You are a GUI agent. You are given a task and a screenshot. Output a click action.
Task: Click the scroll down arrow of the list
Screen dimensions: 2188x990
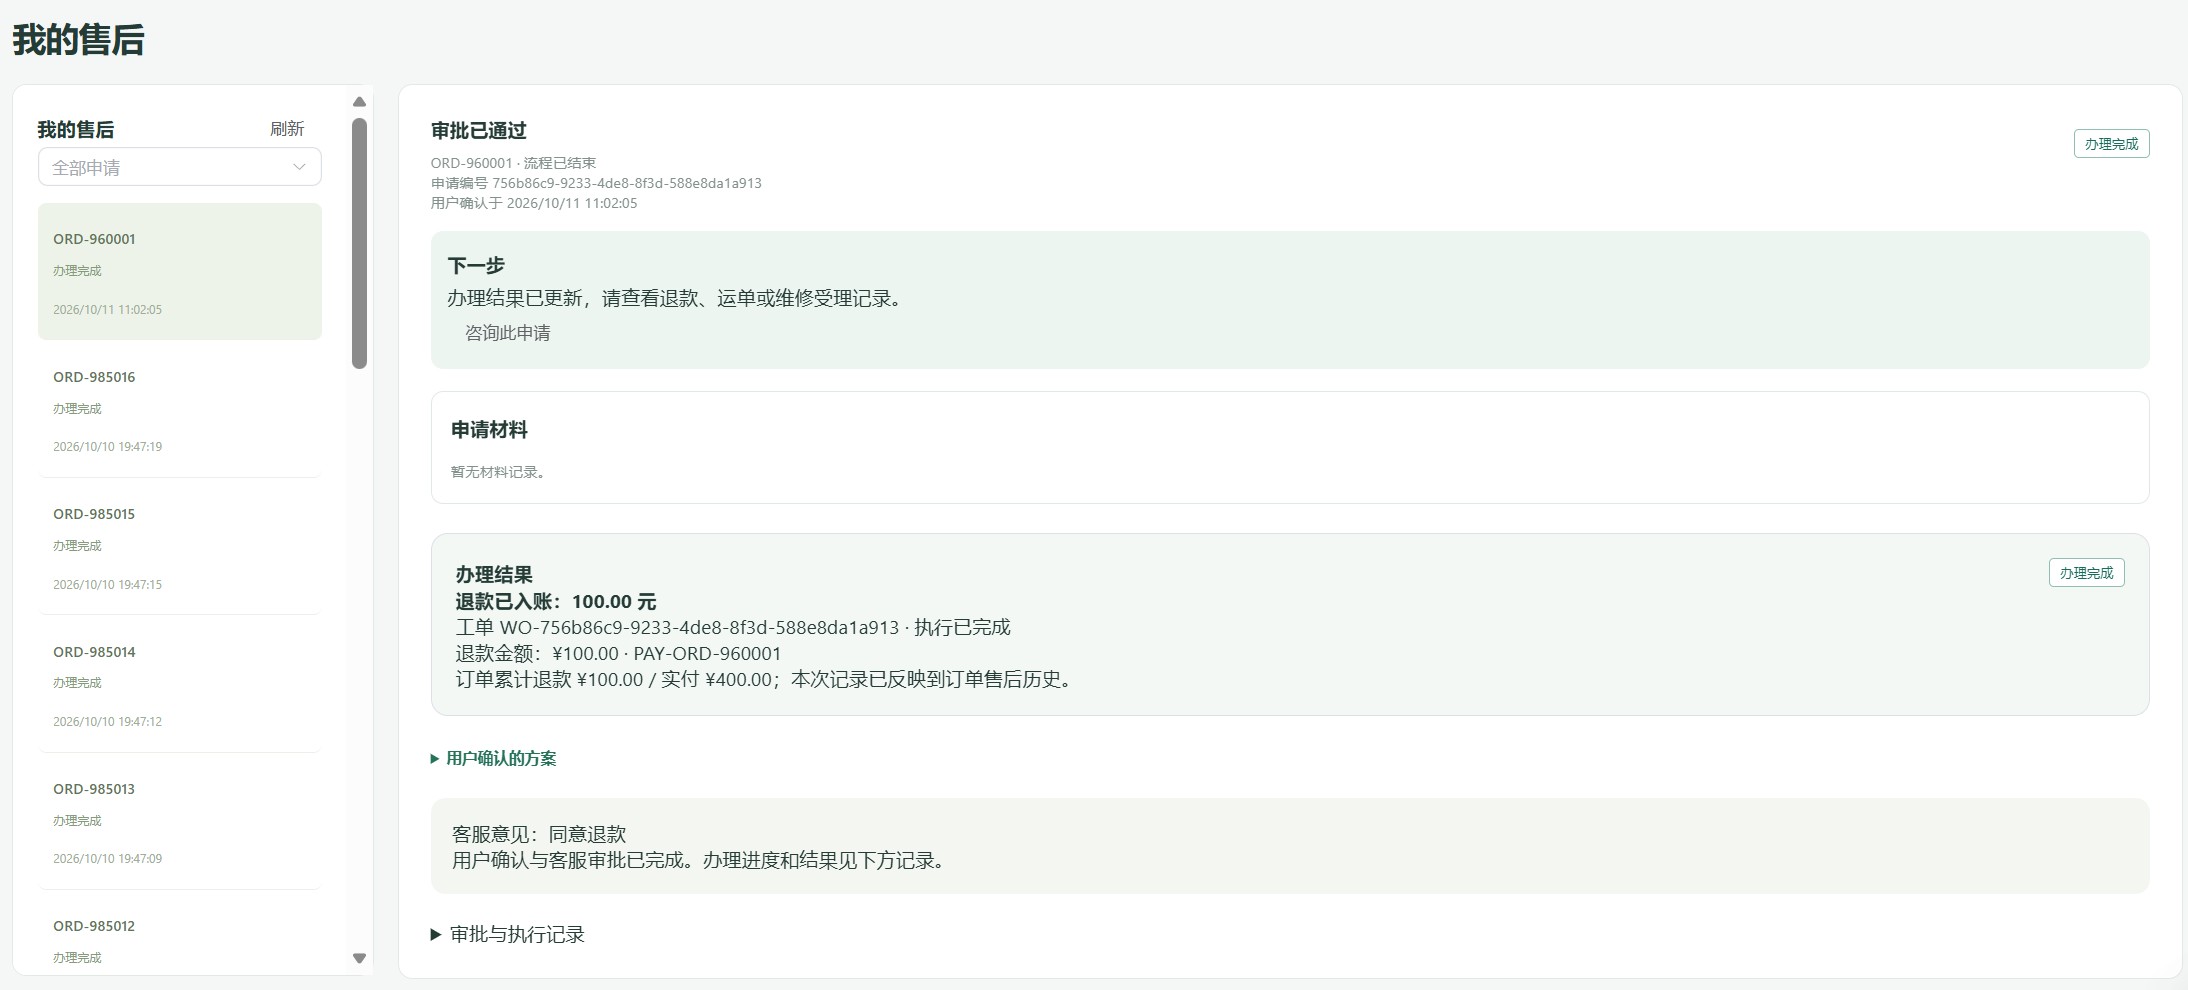(360, 958)
